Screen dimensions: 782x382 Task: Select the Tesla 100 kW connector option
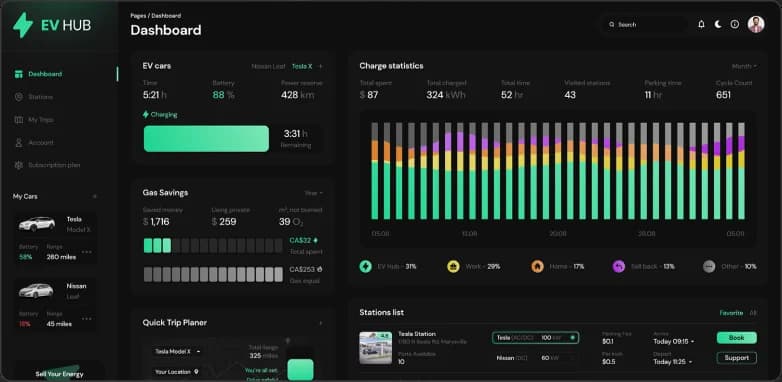536,338
